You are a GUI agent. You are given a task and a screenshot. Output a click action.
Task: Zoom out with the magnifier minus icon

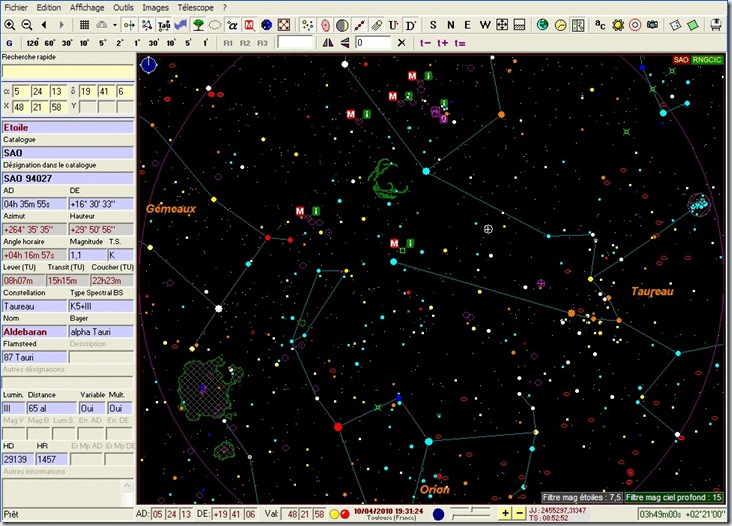pos(27,25)
